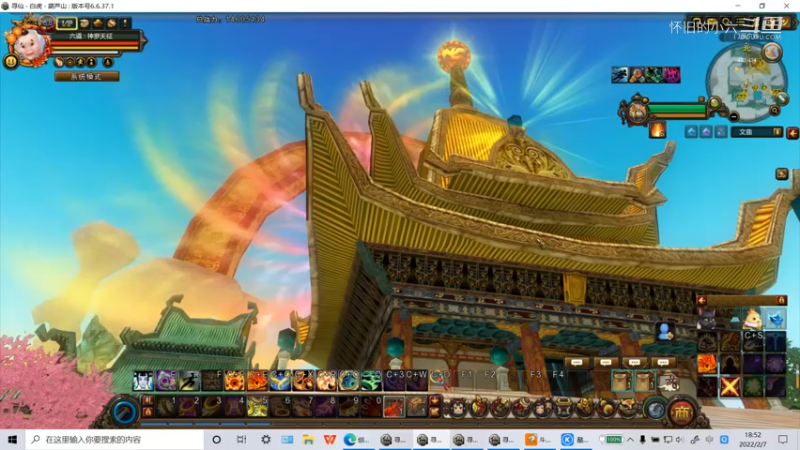Click the skill slot labeled C+W
Viewport: 800px width, 450px height.
tap(417, 381)
